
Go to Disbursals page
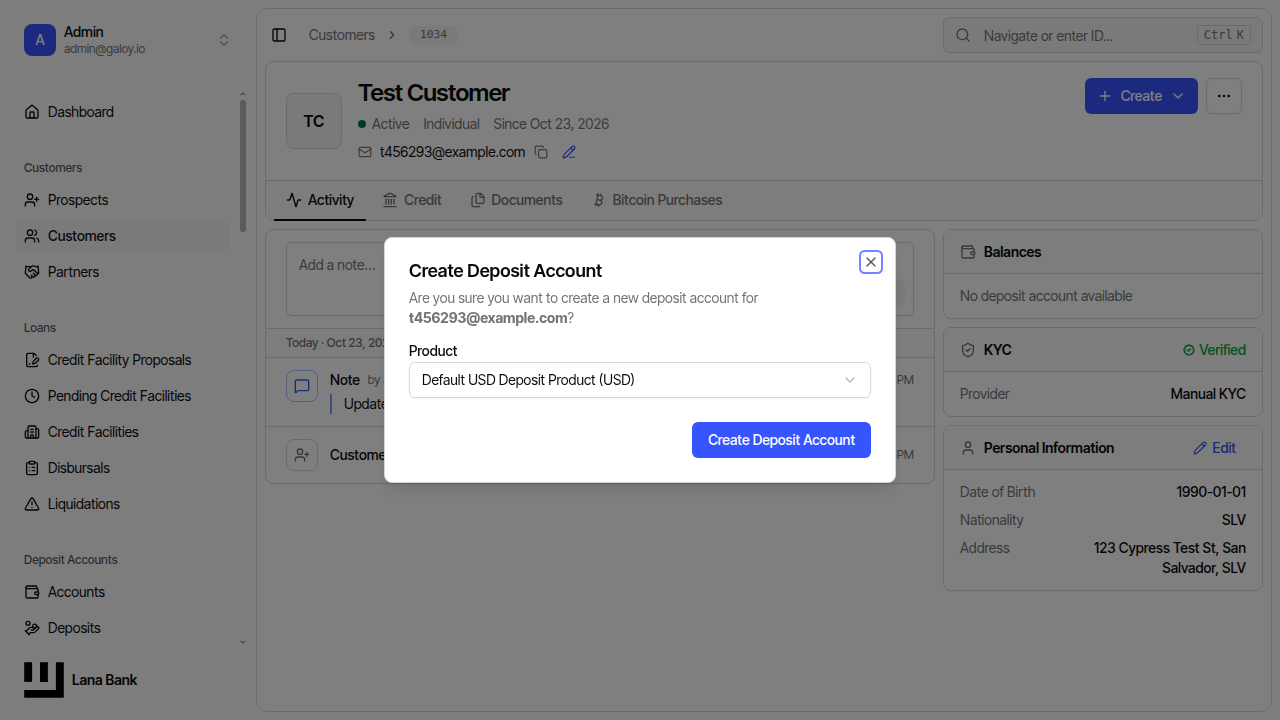click(x=124, y=468)
